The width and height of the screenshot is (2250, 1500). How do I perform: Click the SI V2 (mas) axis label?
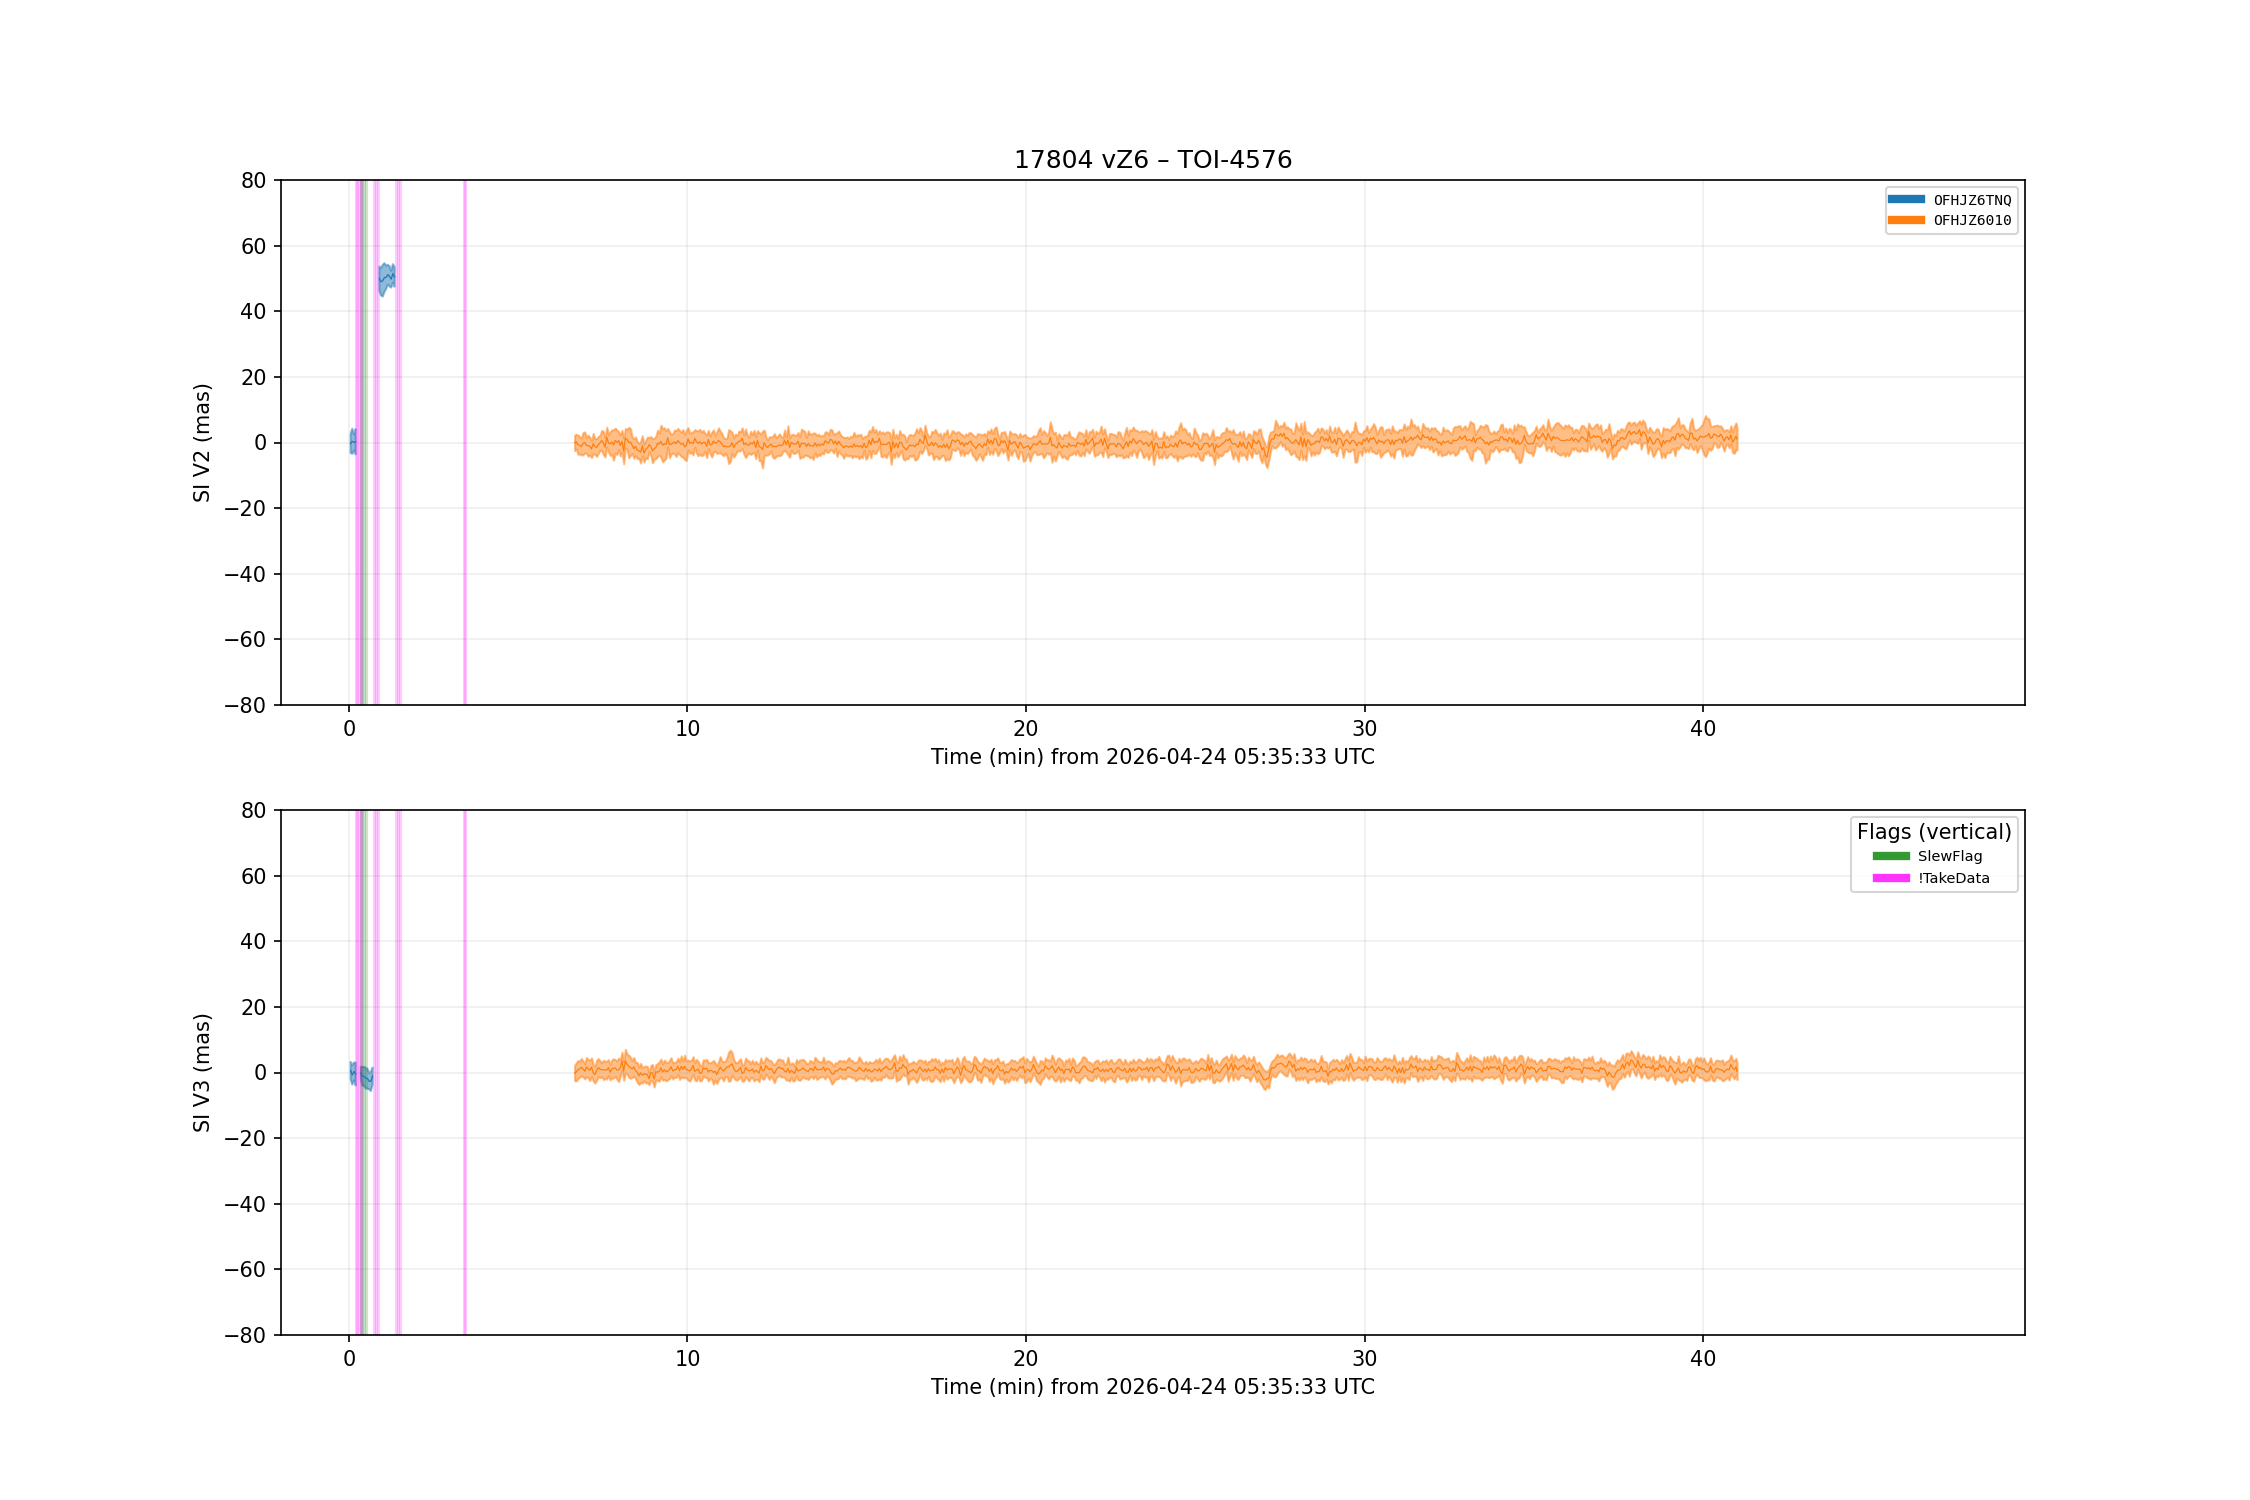tap(202, 442)
